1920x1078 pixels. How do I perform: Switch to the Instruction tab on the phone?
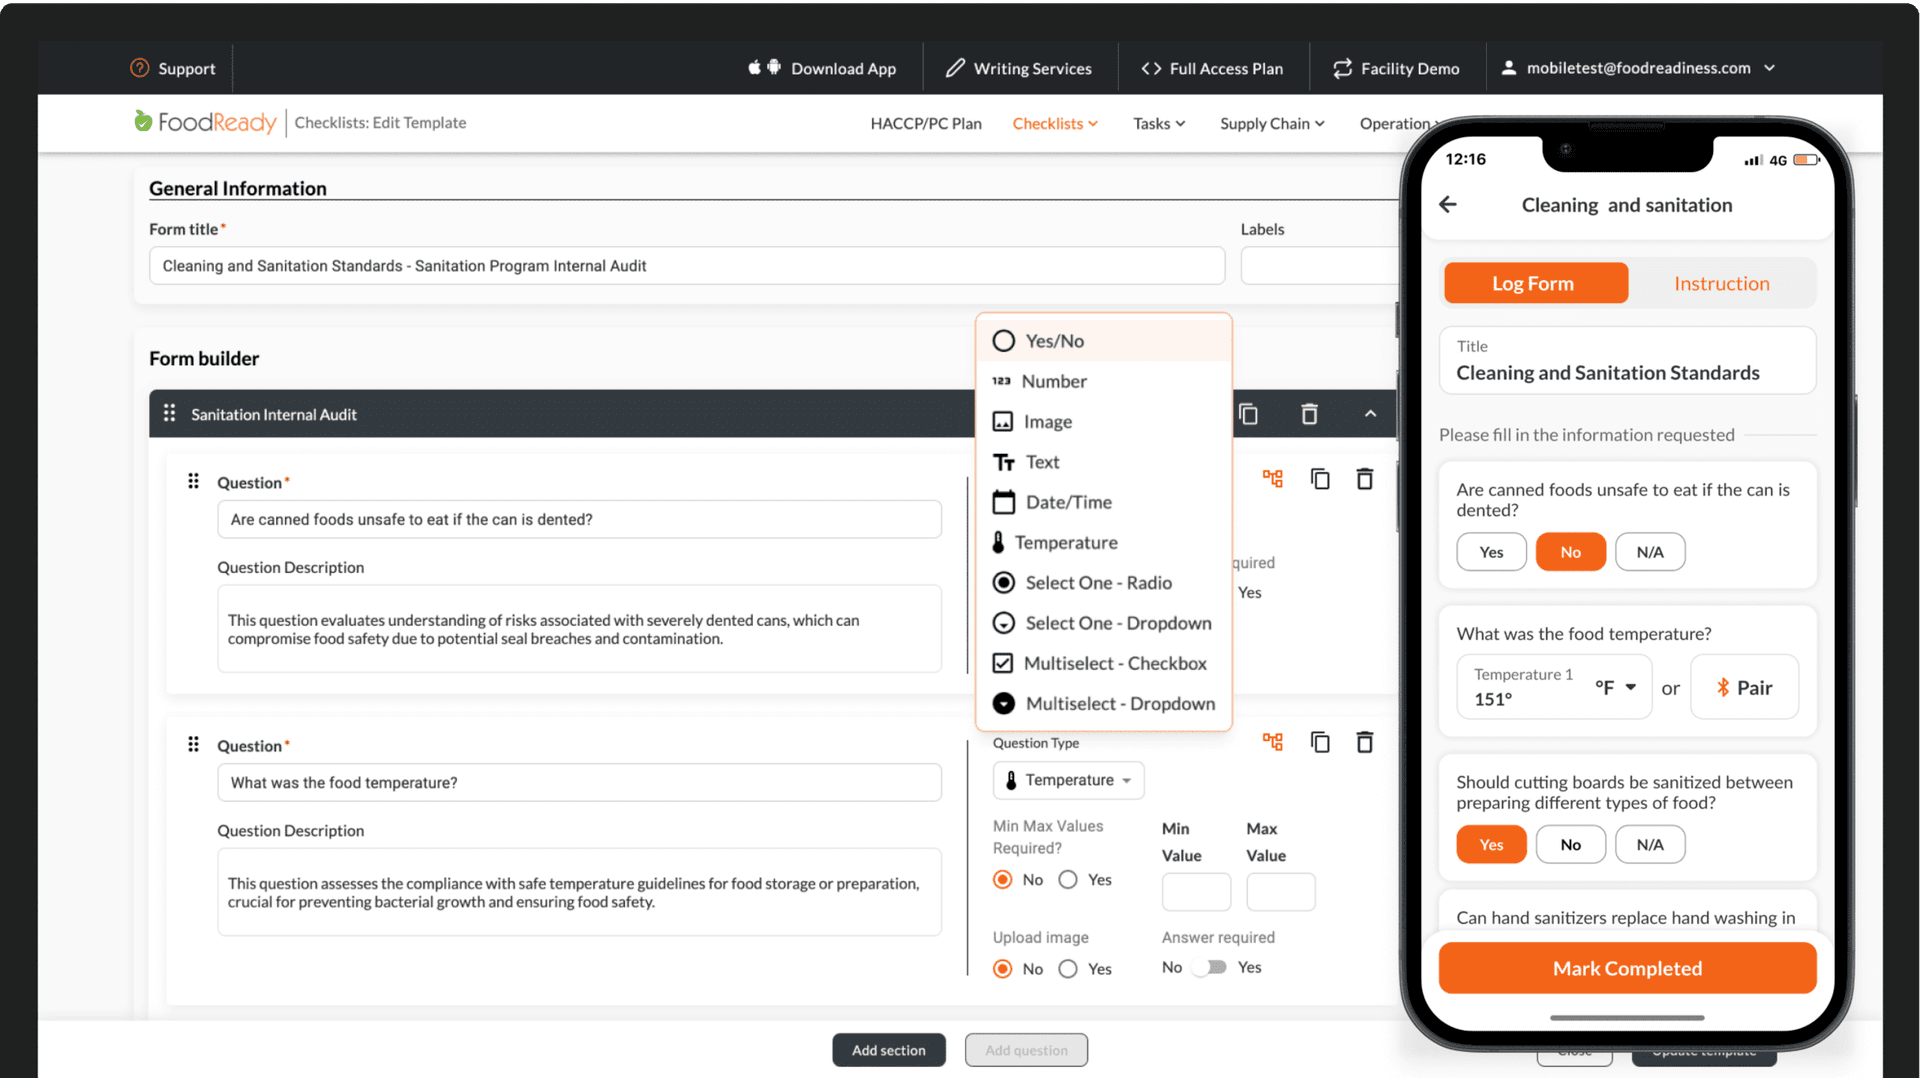click(x=1721, y=283)
